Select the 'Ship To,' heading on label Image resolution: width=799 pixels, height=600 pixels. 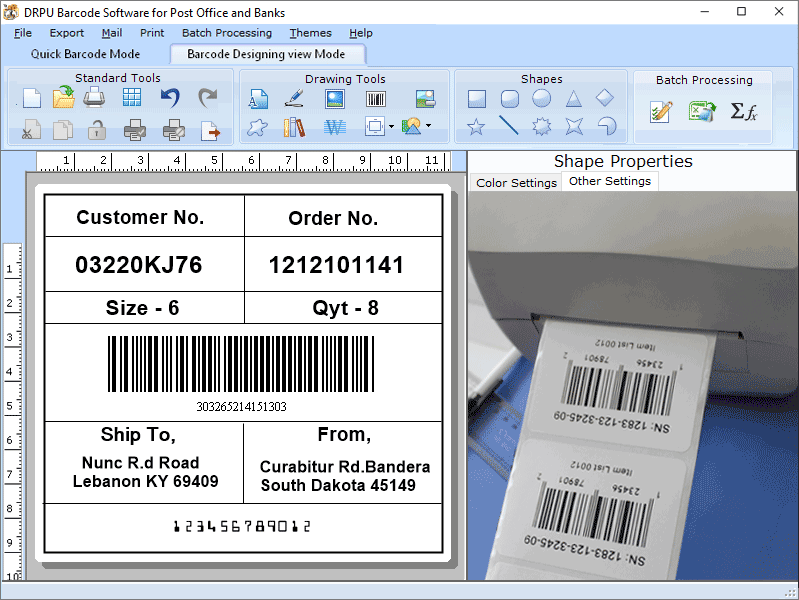(138, 434)
